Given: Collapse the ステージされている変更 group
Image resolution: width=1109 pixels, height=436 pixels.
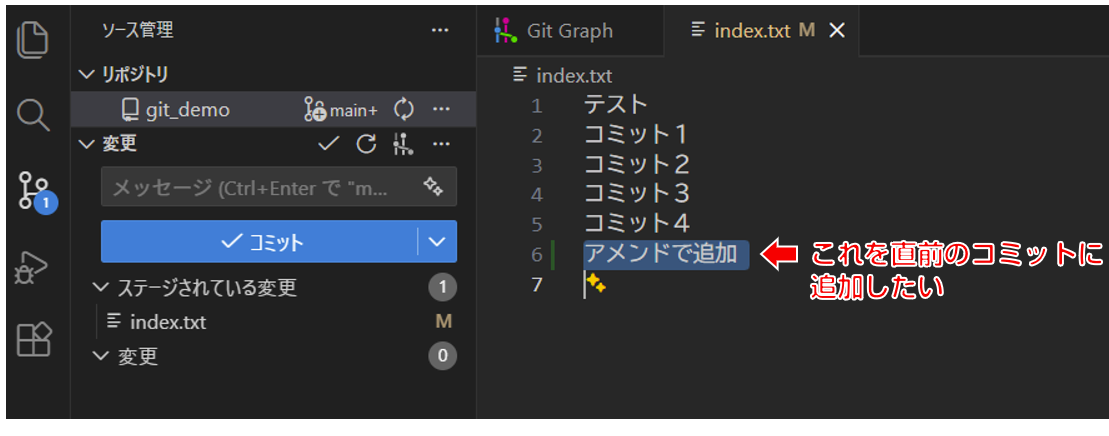Looking at the screenshot, I should point(99,288).
